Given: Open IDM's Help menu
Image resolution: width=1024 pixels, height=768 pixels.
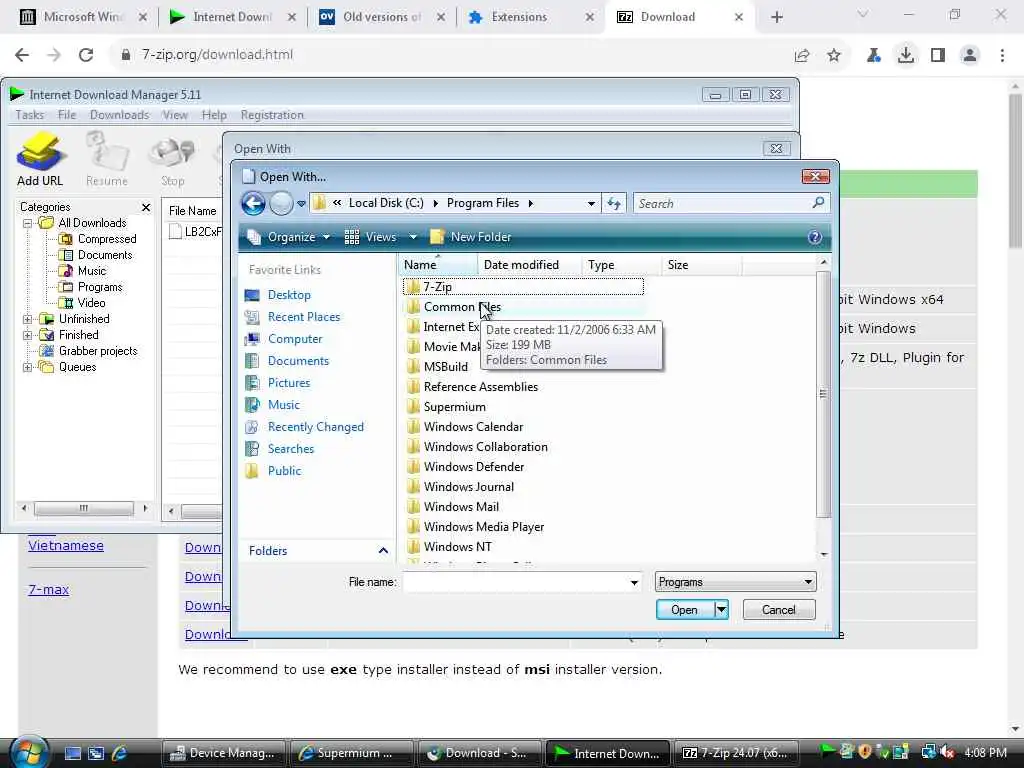Looking at the screenshot, I should pyautogui.click(x=214, y=115).
